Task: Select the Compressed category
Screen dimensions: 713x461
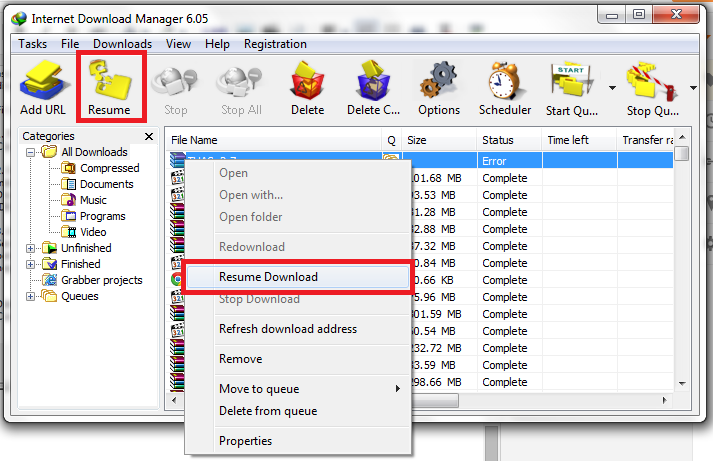Action: [110, 168]
